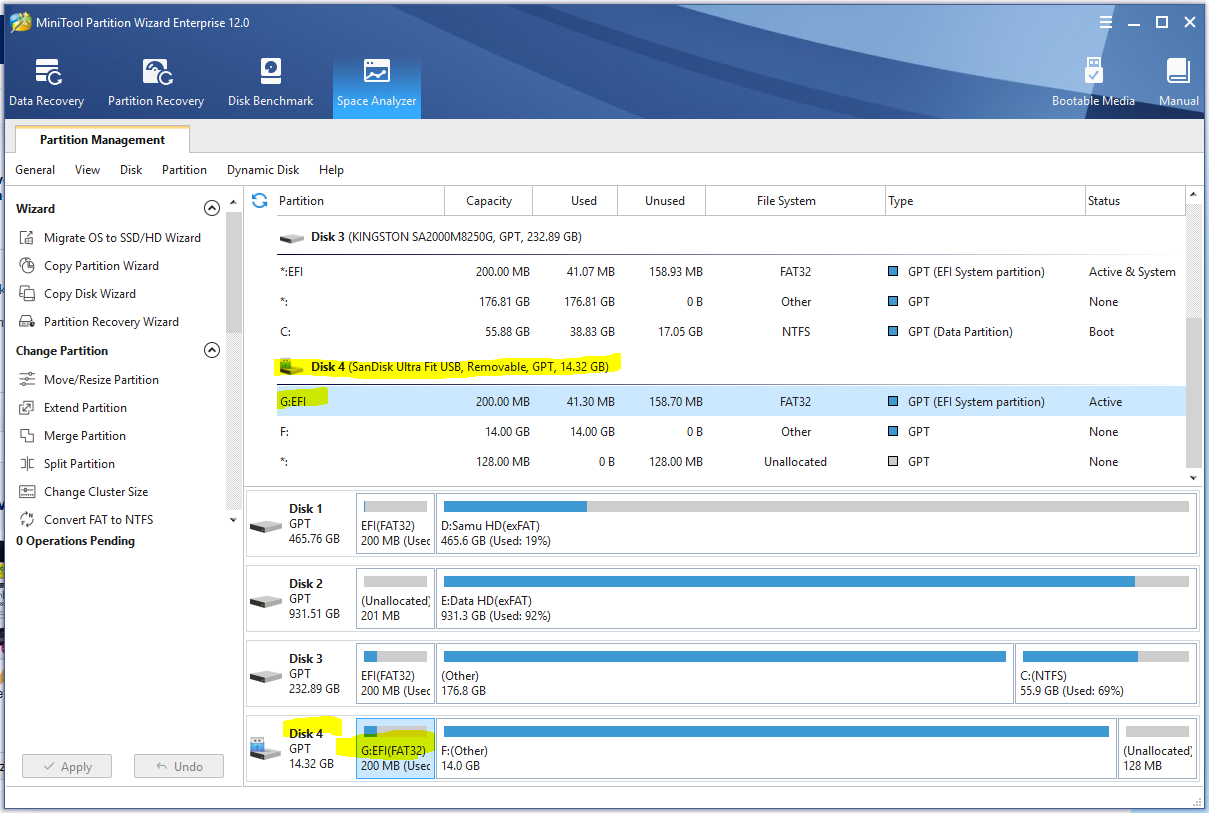Select the *:EFI row under Disk 3

(732, 272)
